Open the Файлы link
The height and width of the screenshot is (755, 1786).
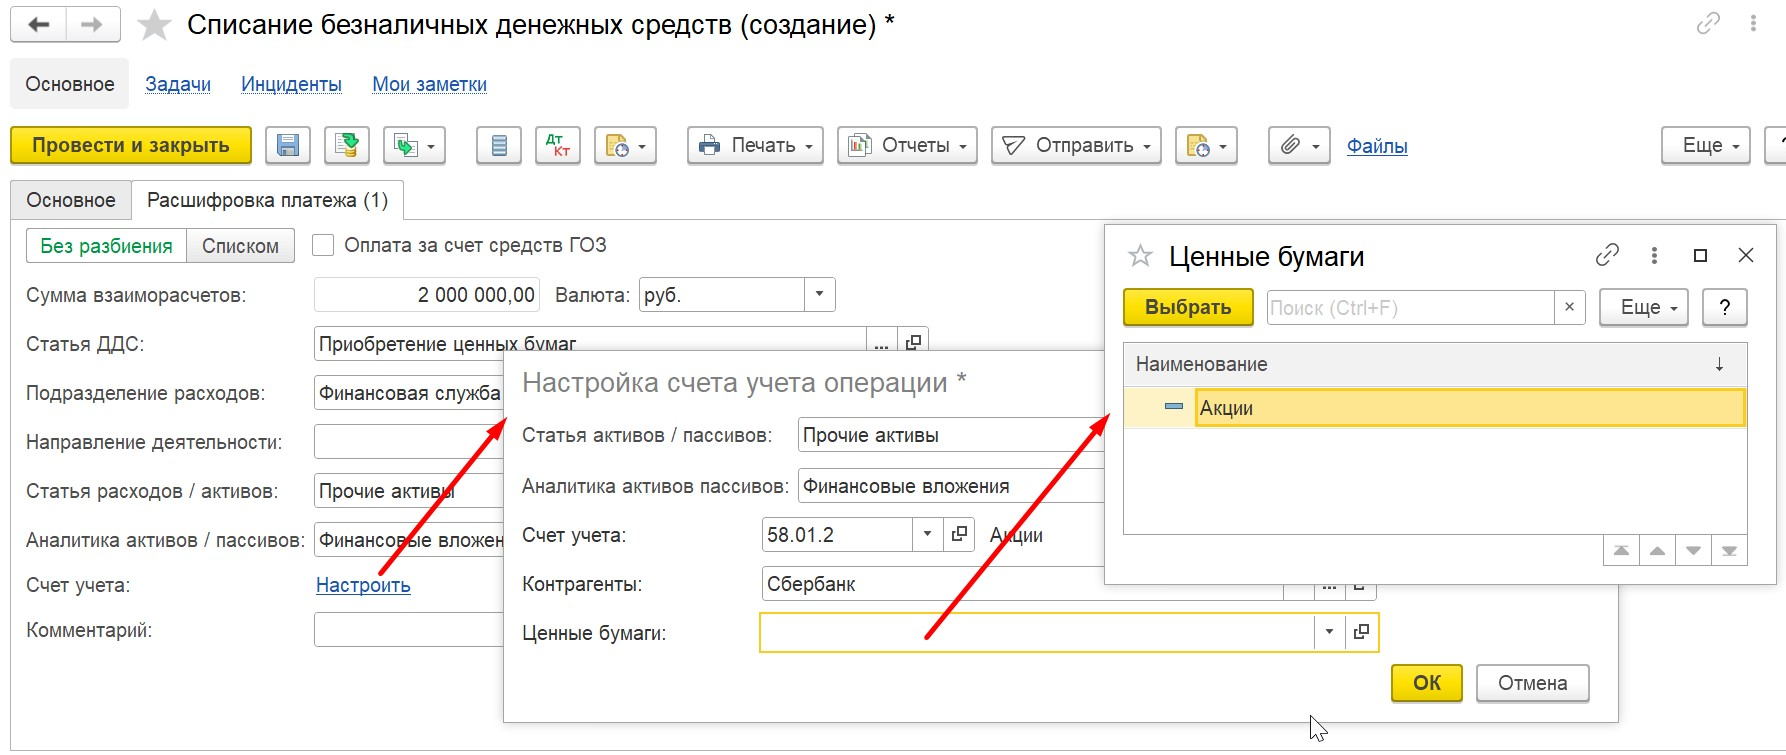click(1377, 146)
